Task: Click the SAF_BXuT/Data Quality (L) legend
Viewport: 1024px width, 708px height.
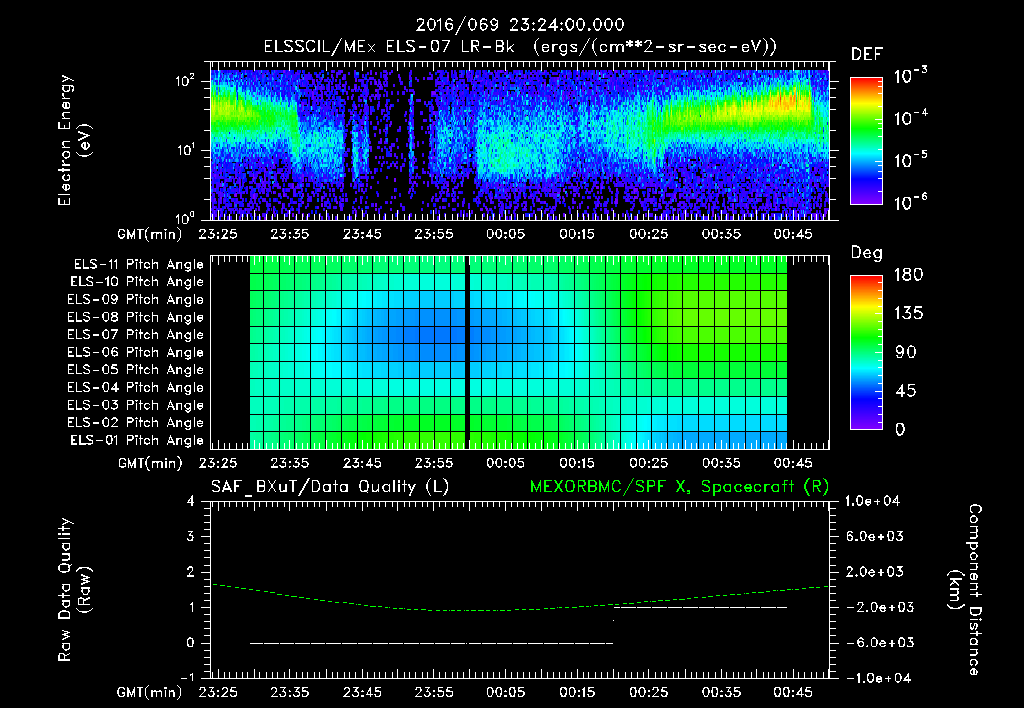Action: [x=330, y=487]
